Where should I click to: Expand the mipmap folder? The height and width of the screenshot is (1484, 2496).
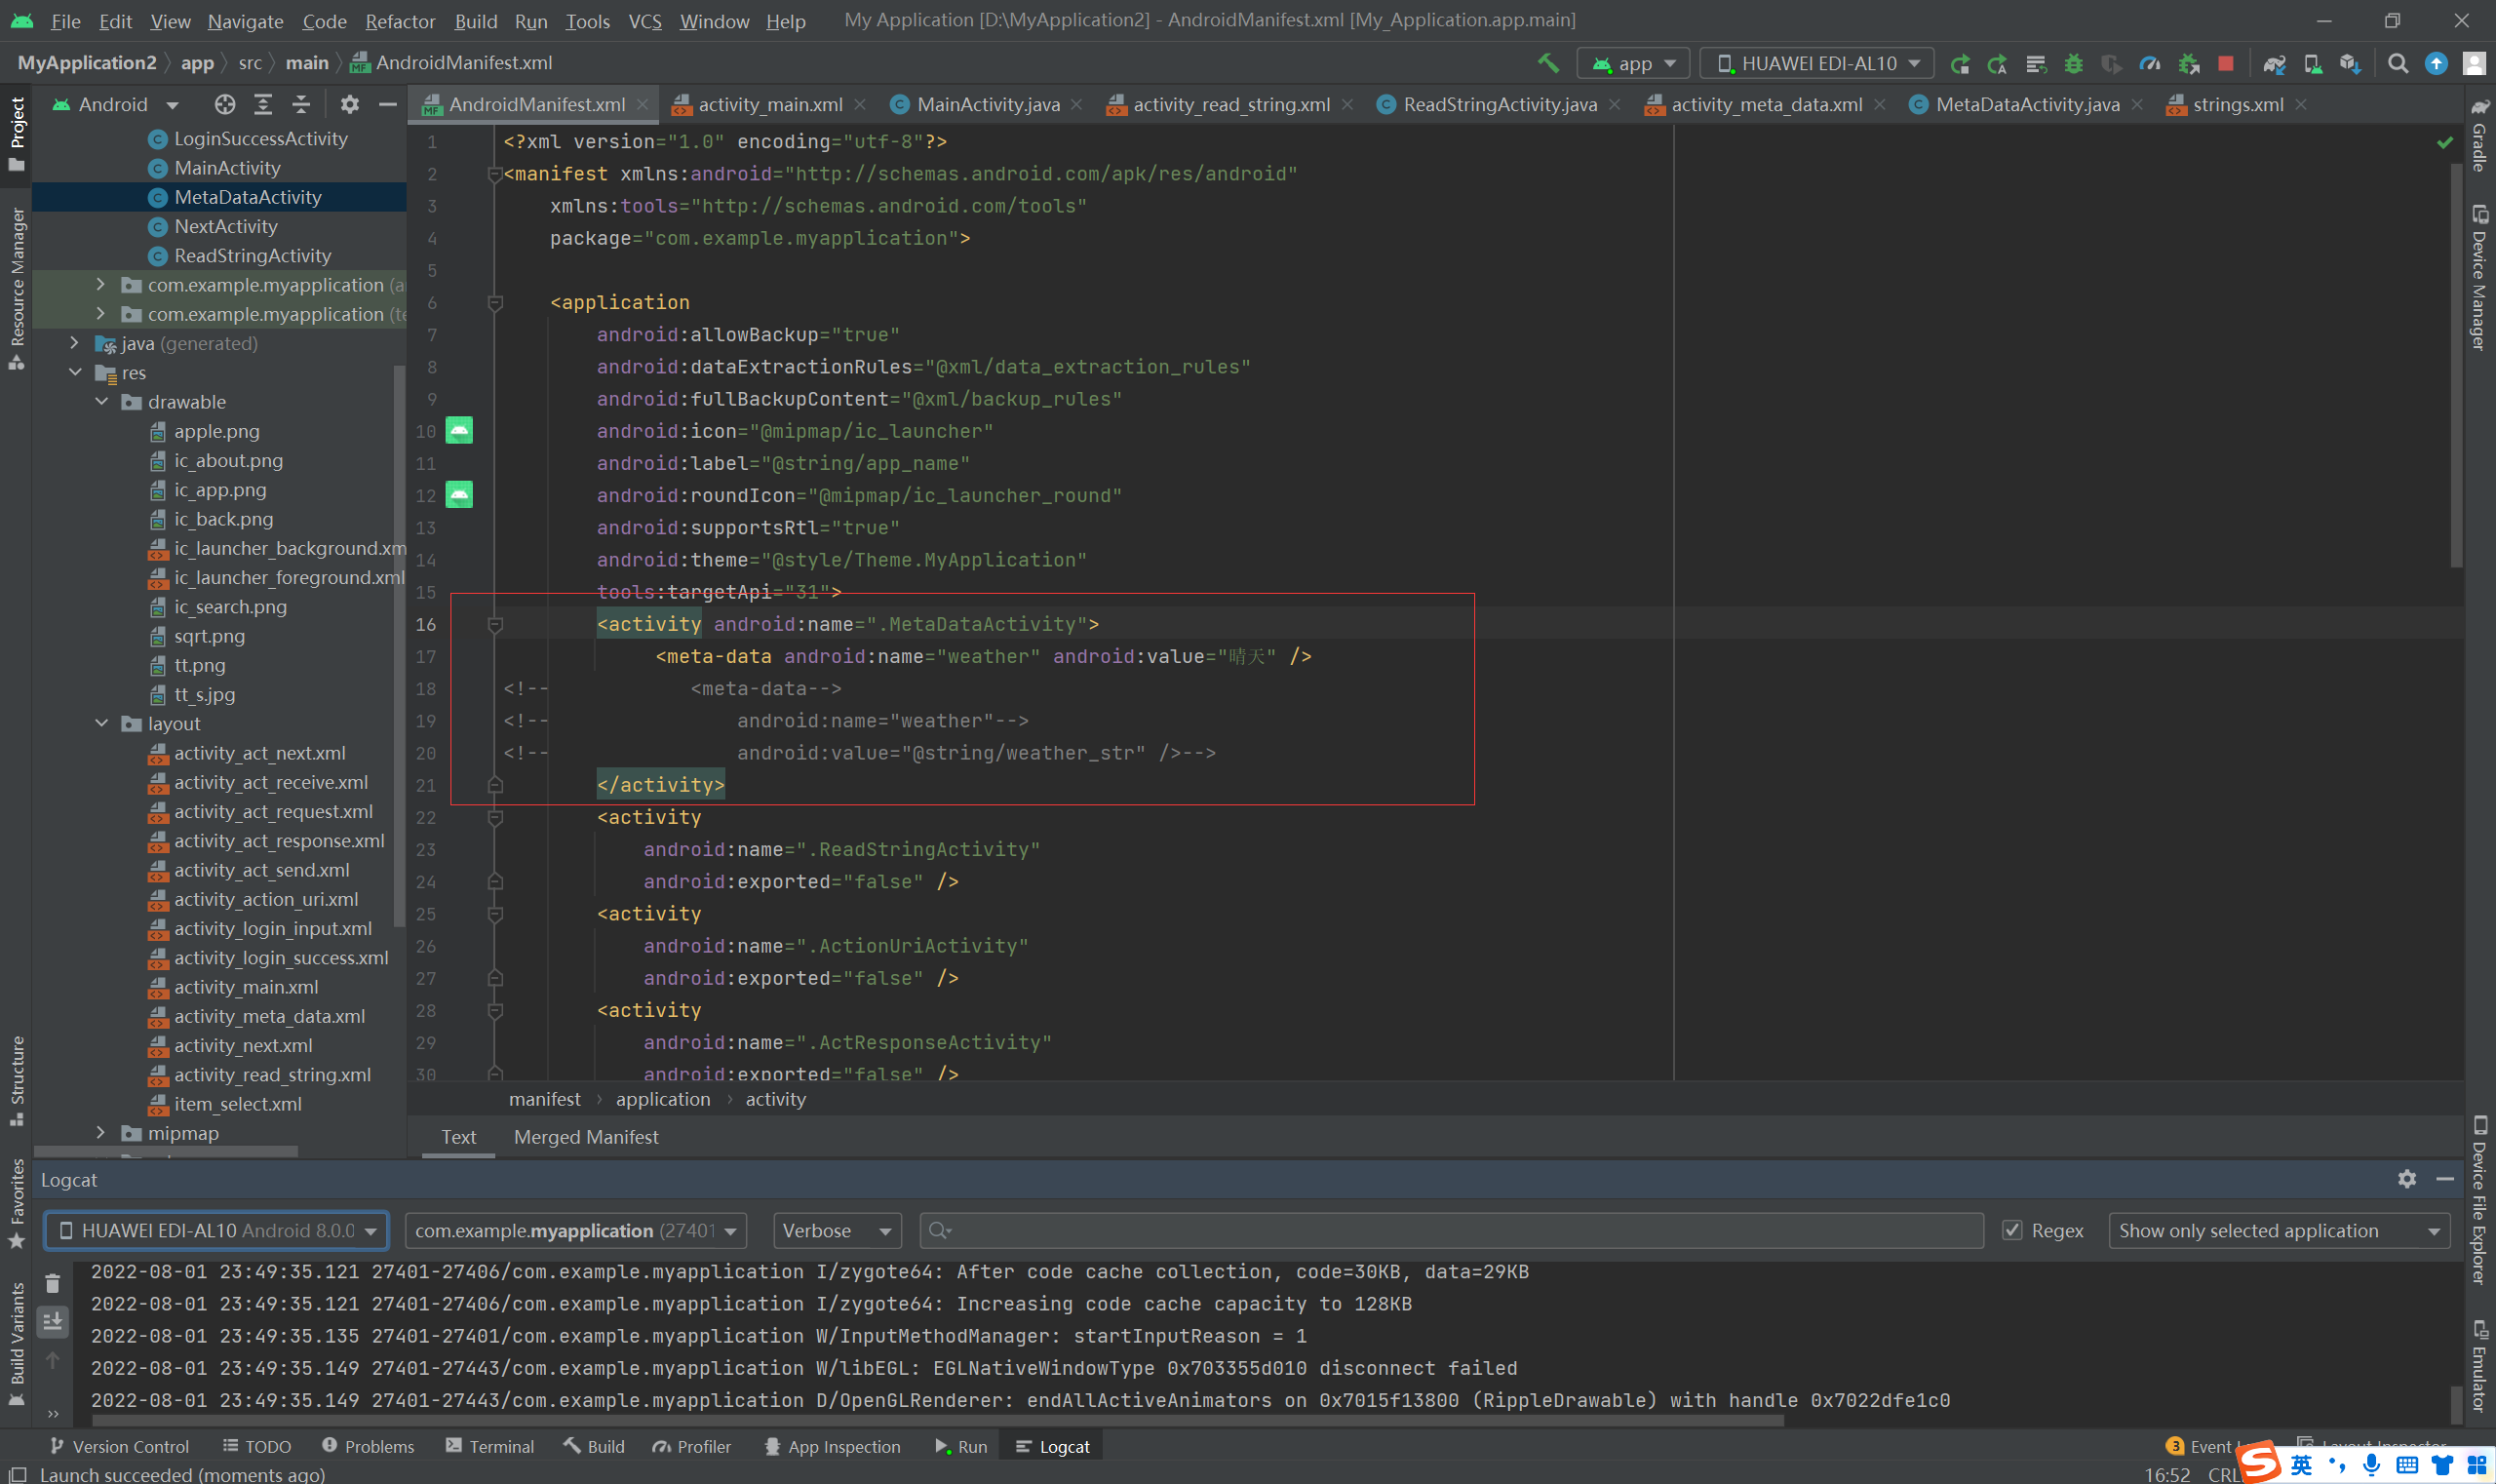pyautogui.click(x=100, y=1133)
